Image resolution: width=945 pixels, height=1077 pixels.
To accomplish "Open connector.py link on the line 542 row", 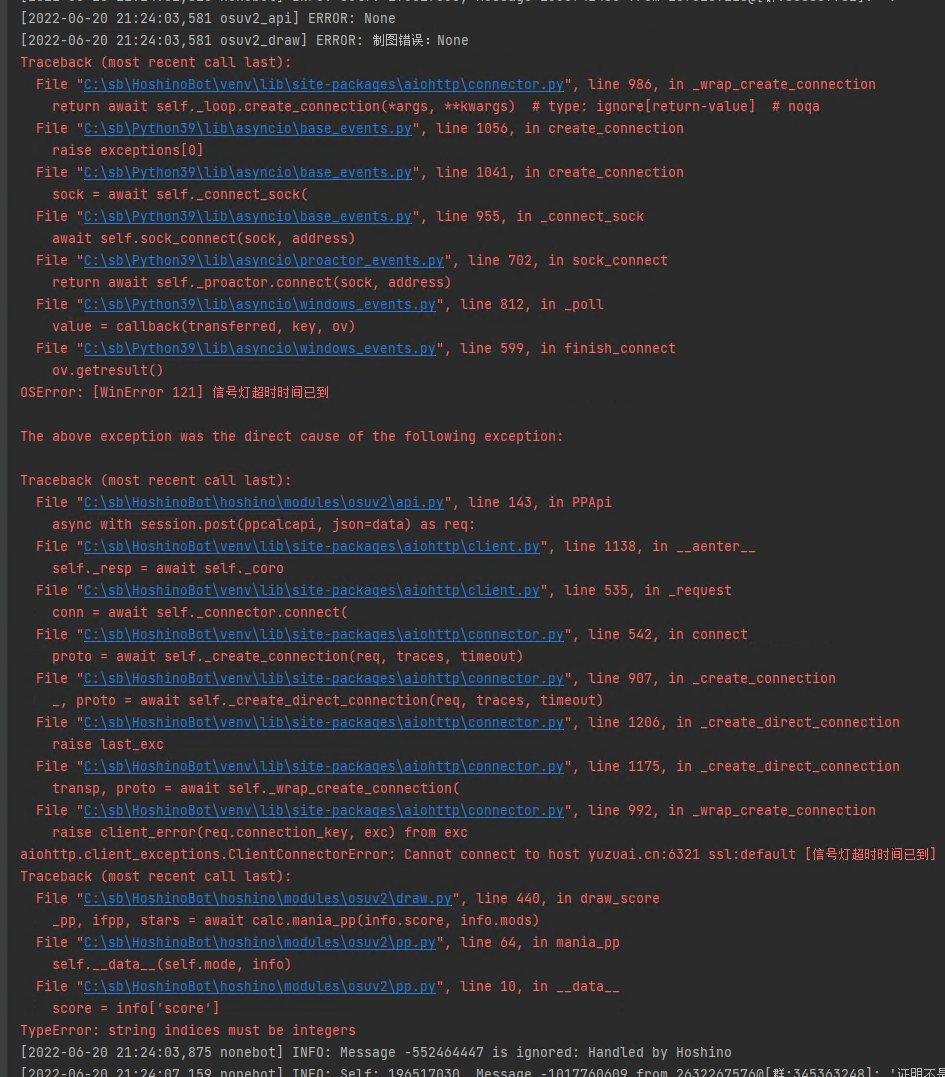I will [323, 634].
